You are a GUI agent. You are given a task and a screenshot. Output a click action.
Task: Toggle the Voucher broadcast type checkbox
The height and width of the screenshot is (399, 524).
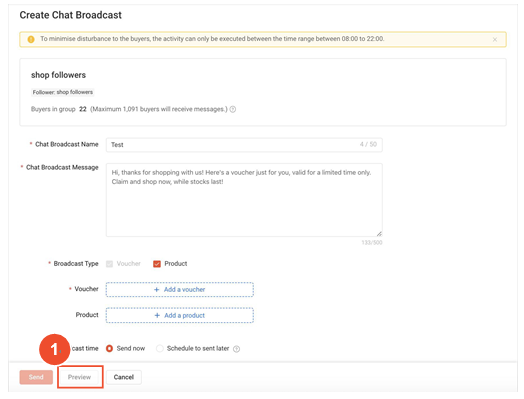coord(110,264)
